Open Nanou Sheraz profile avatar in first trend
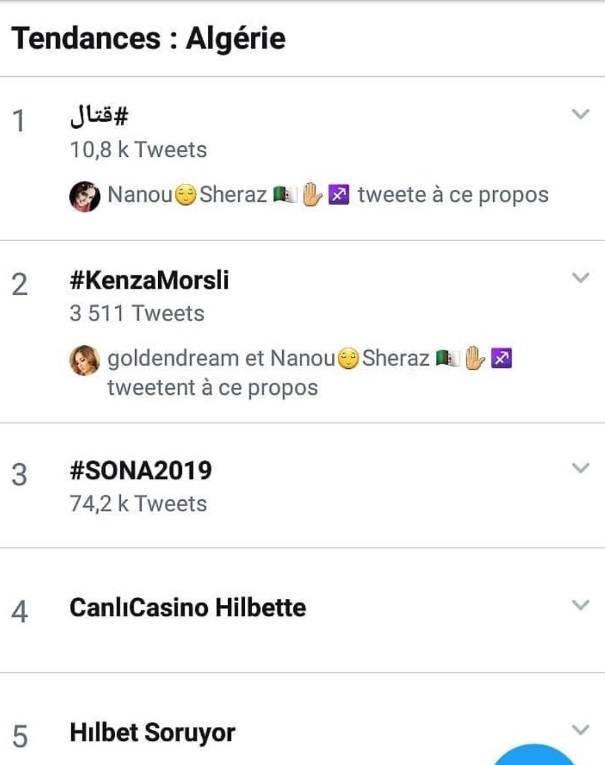This screenshot has width=605, height=765. coord(85,196)
